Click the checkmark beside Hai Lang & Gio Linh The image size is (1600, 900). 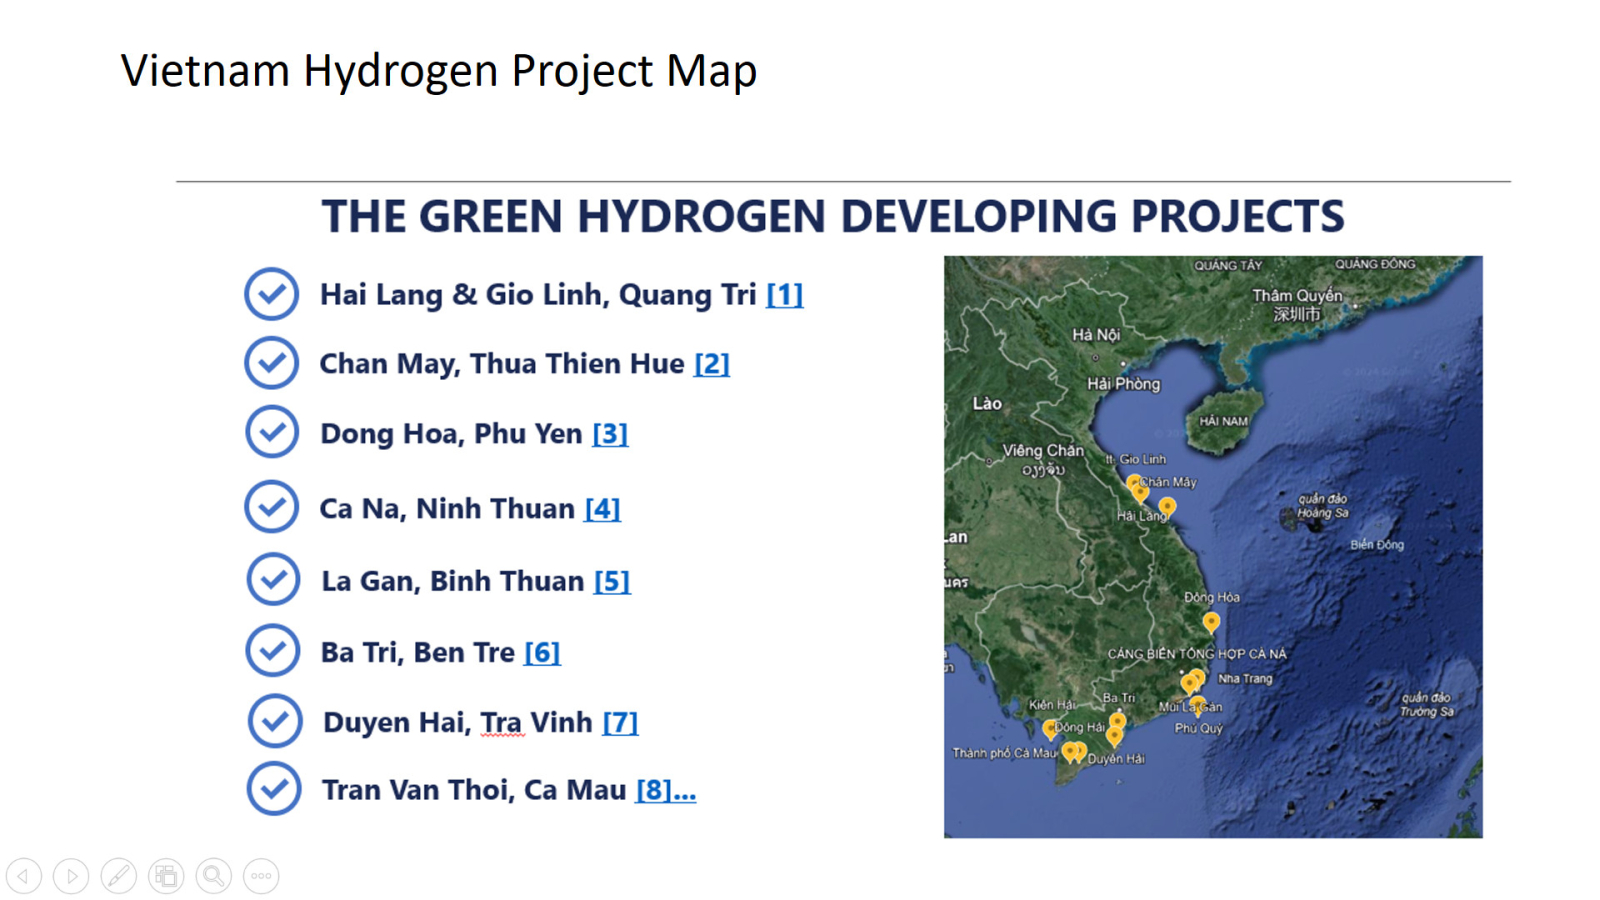tap(271, 294)
